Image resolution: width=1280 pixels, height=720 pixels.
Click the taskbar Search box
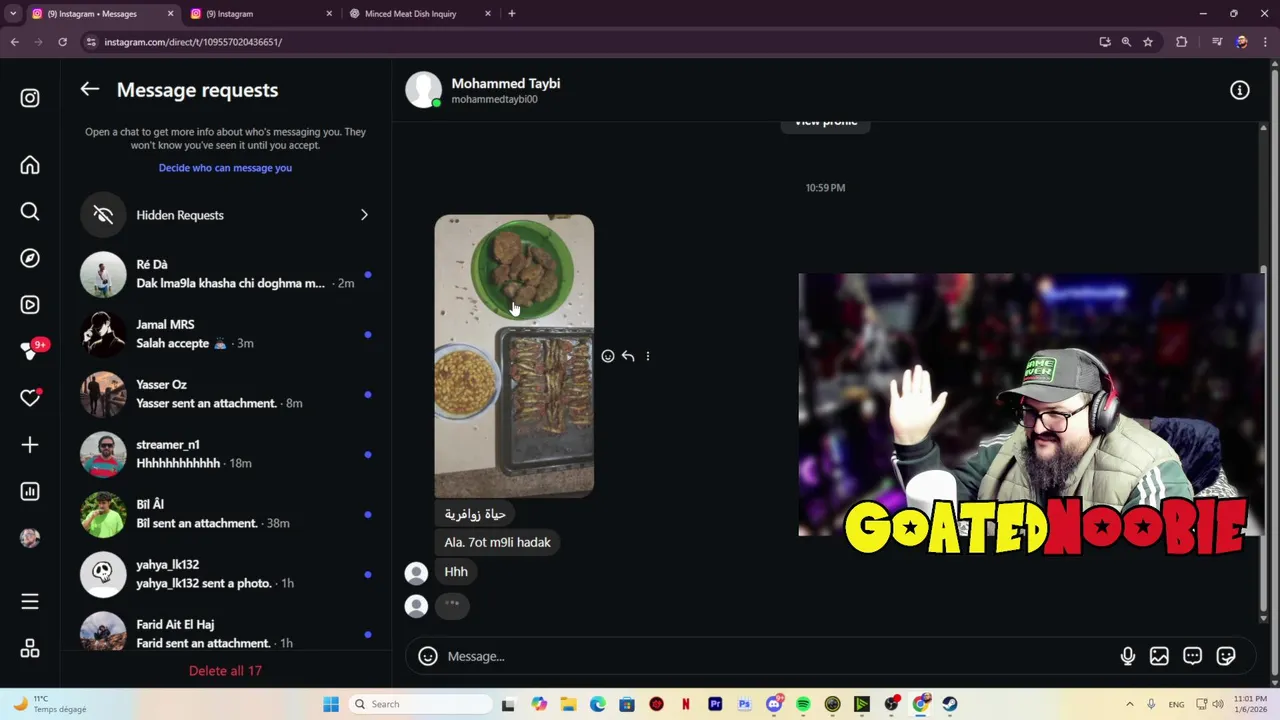tap(418, 704)
